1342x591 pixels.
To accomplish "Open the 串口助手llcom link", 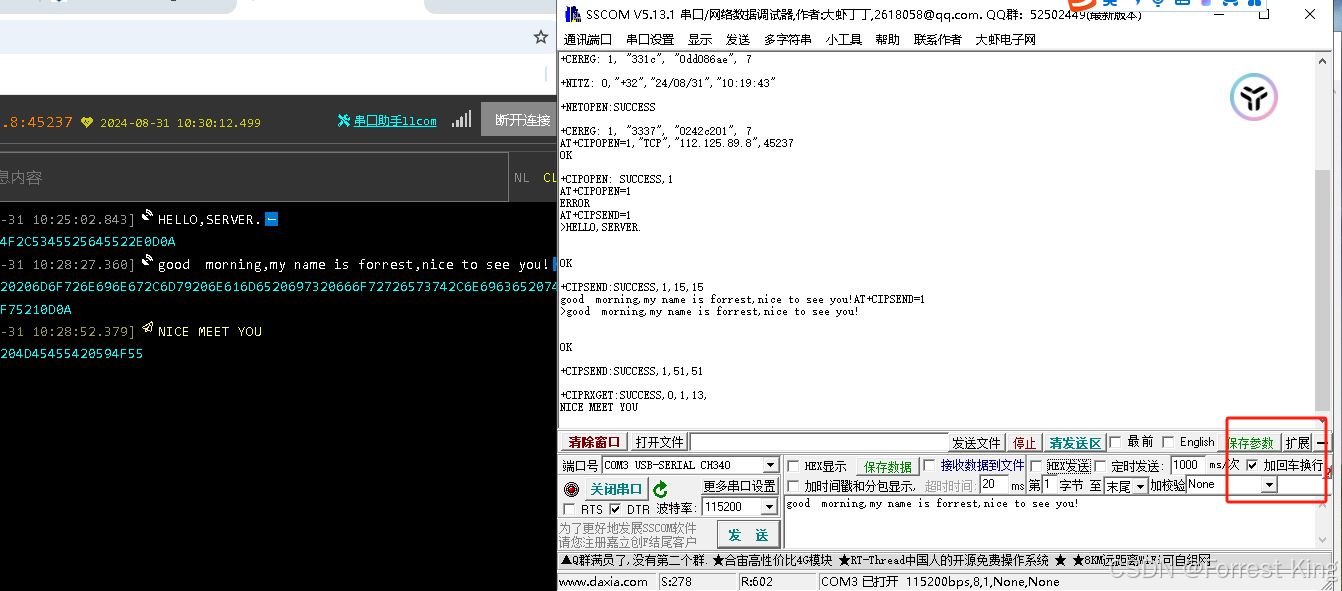I will (395, 121).
